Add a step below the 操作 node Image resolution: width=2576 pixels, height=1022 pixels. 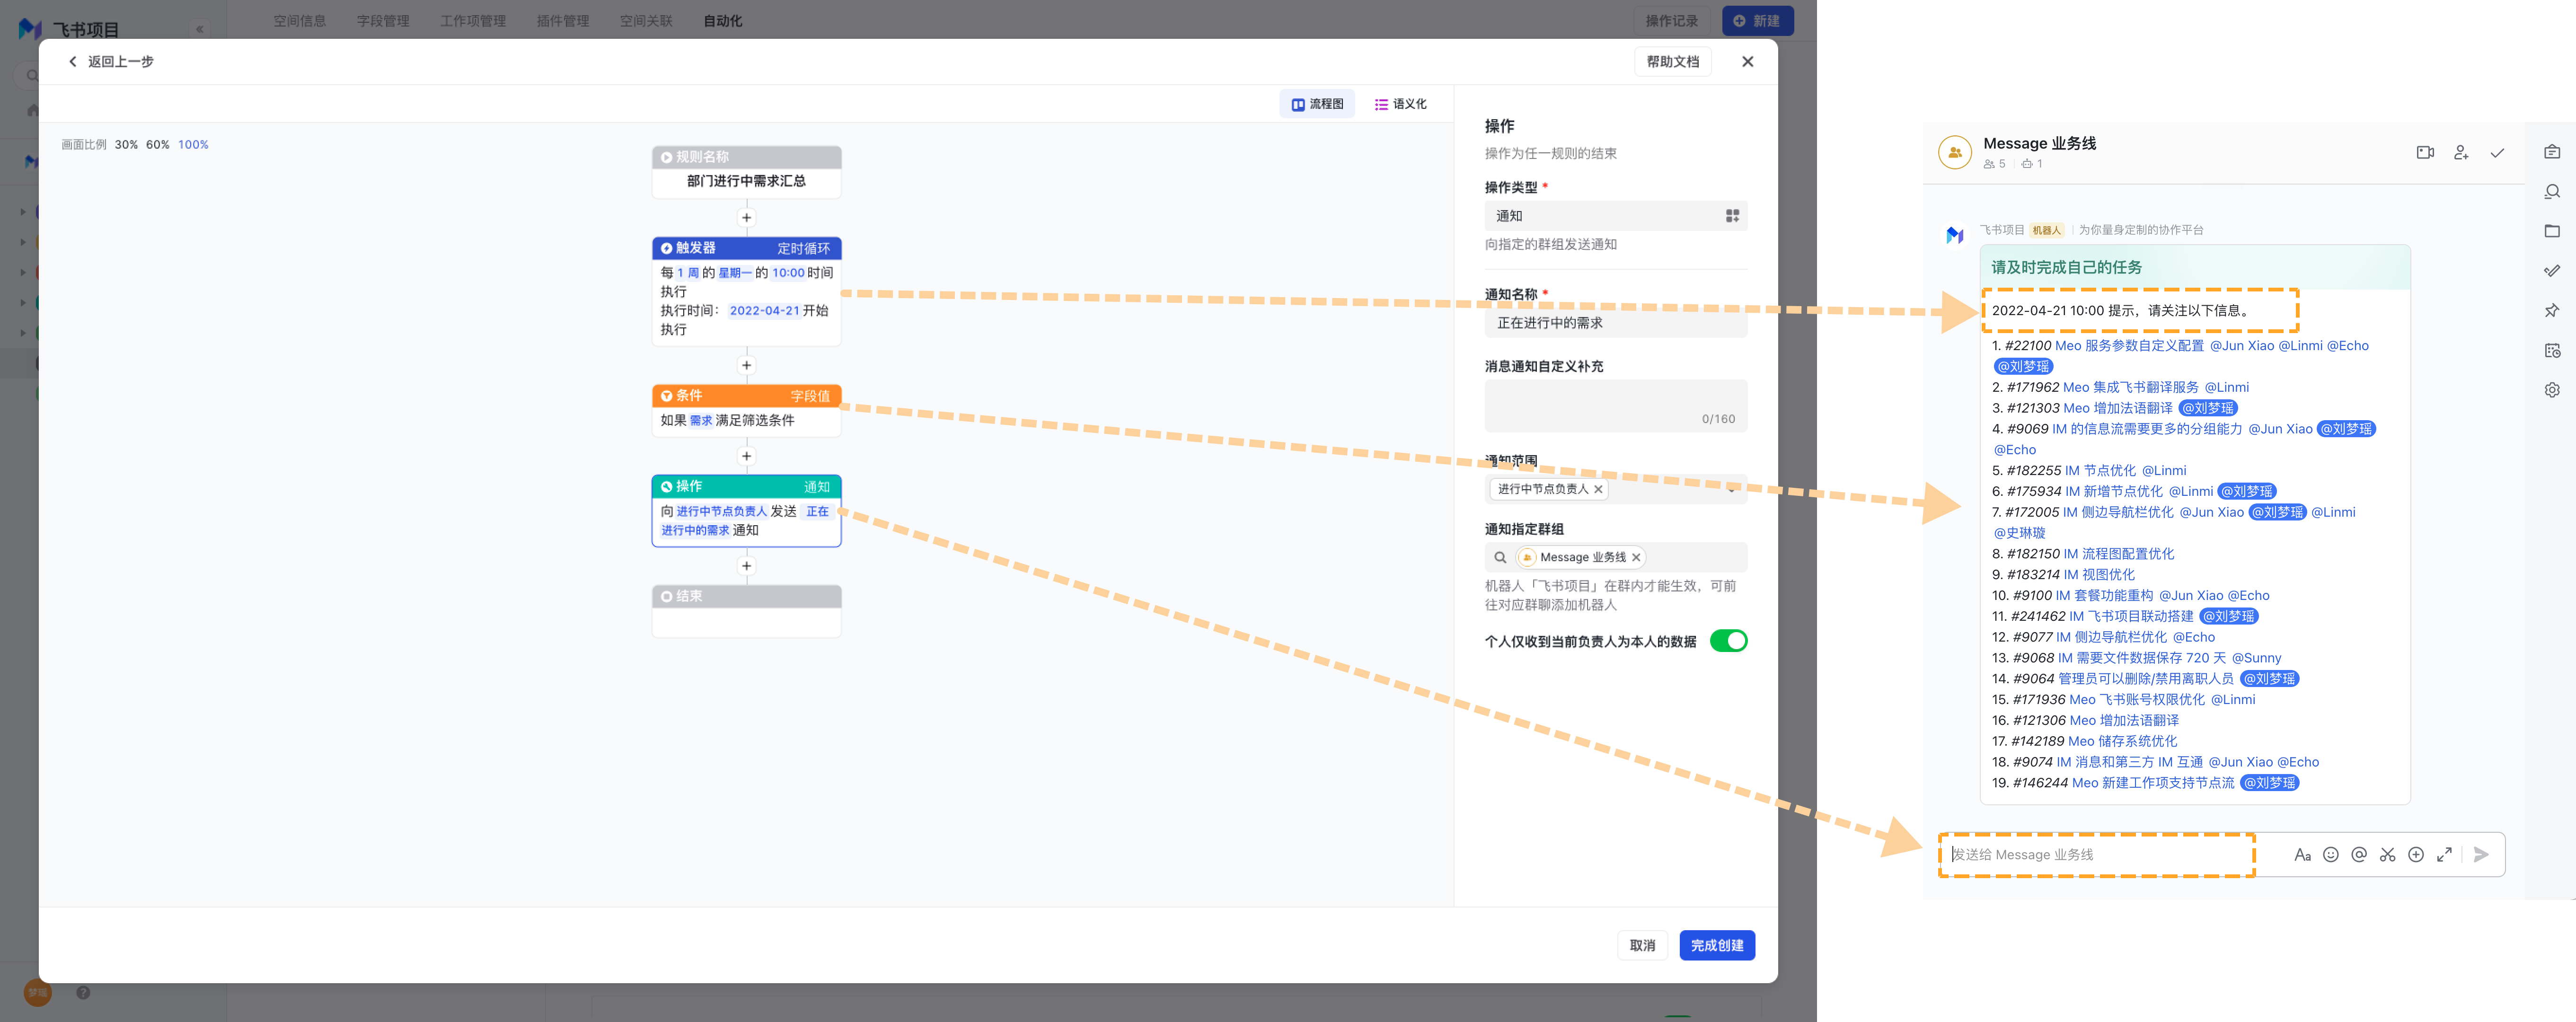(746, 566)
